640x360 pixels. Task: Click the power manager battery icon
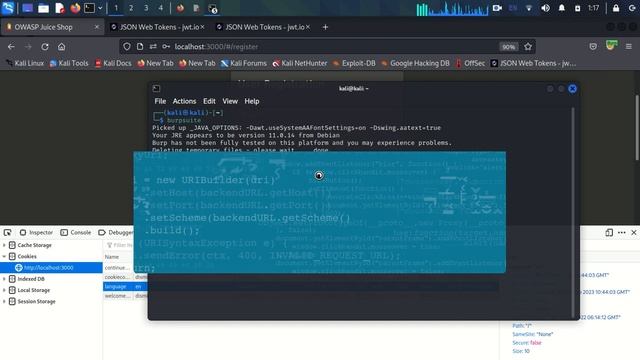[577, 8]
